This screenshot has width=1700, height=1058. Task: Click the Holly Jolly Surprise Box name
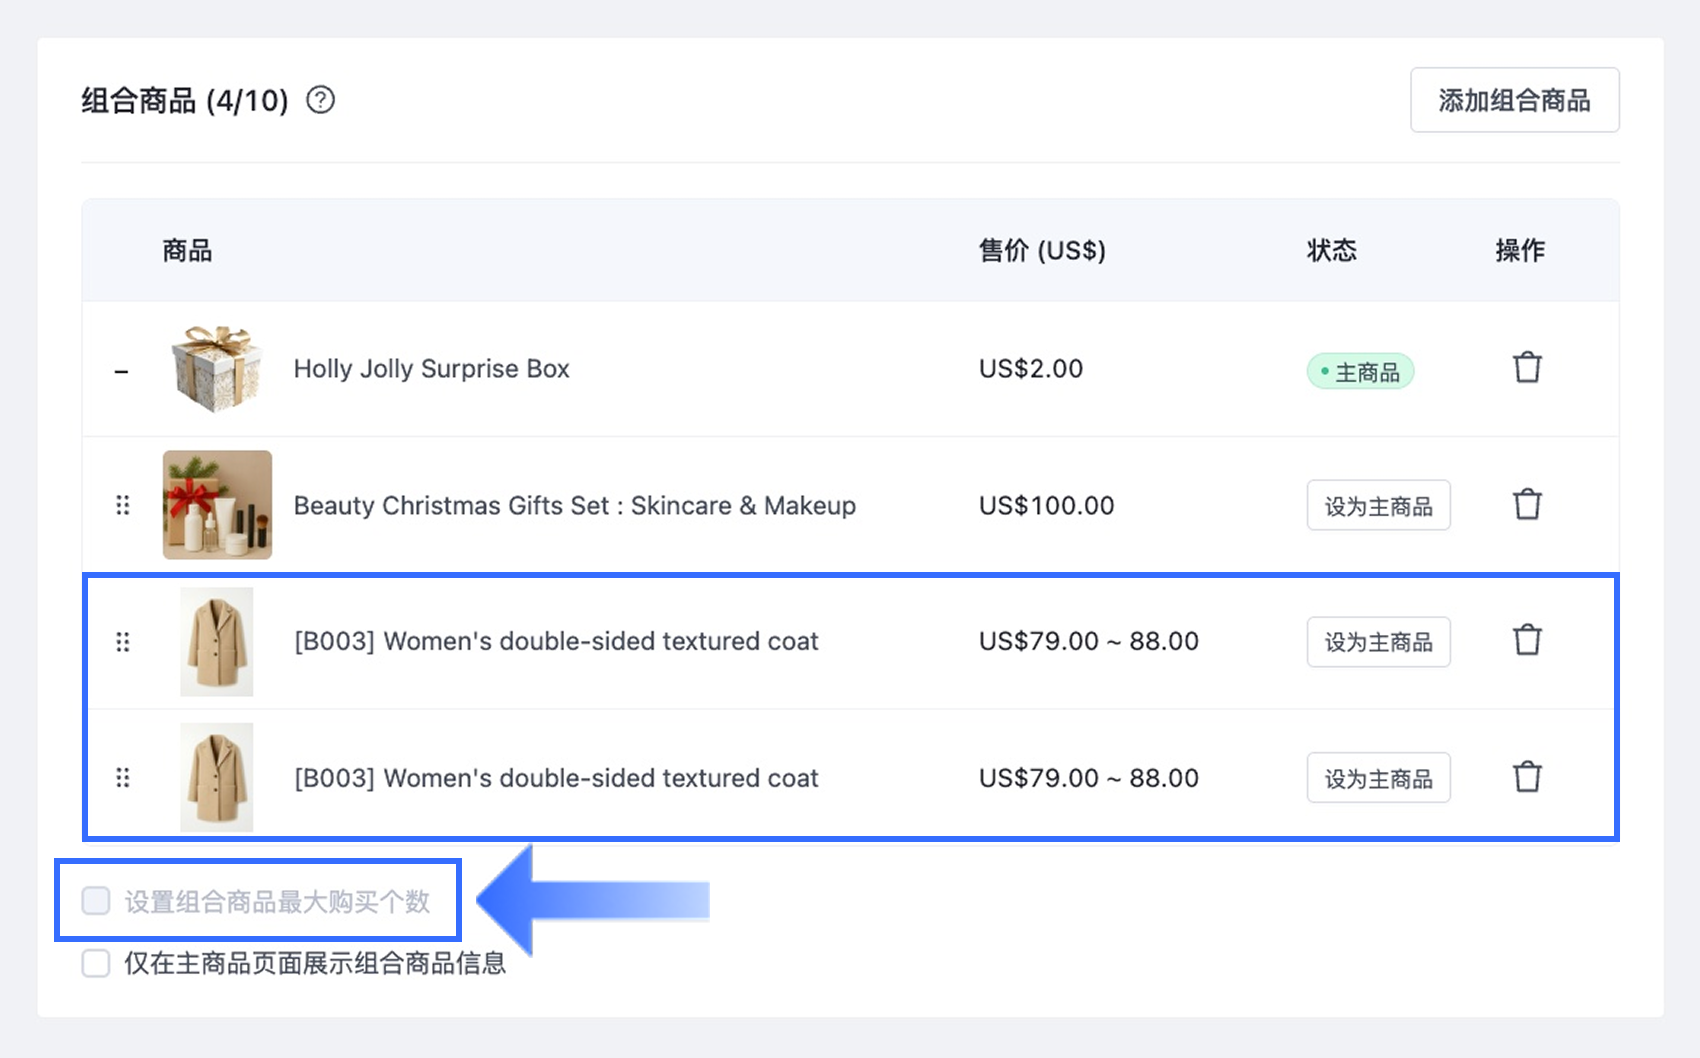(431, 369)
